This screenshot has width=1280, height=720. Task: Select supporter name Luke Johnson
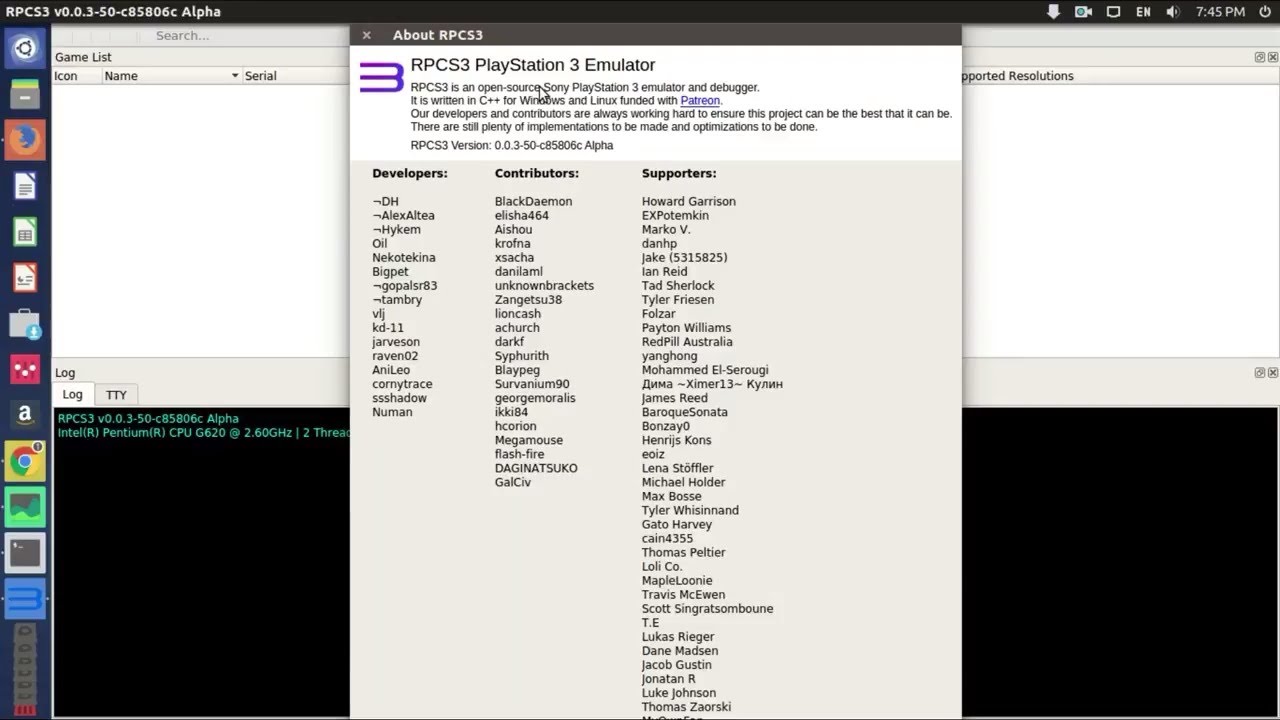679,693
